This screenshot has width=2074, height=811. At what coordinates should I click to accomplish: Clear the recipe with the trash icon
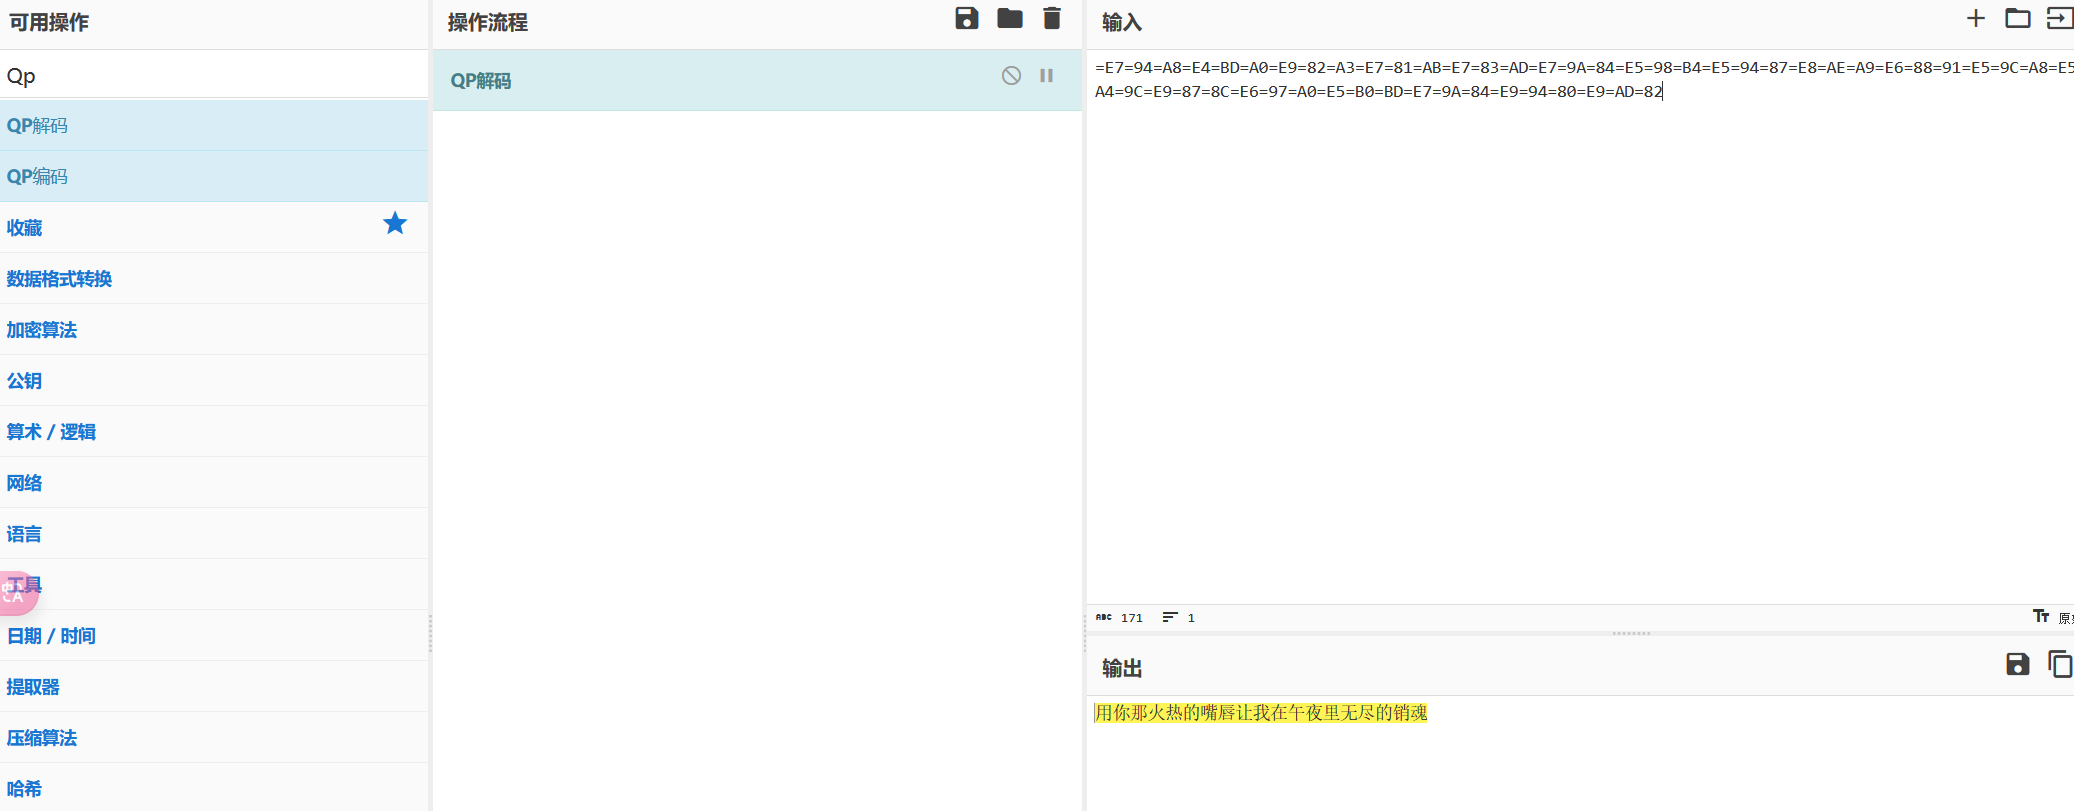1051,19
